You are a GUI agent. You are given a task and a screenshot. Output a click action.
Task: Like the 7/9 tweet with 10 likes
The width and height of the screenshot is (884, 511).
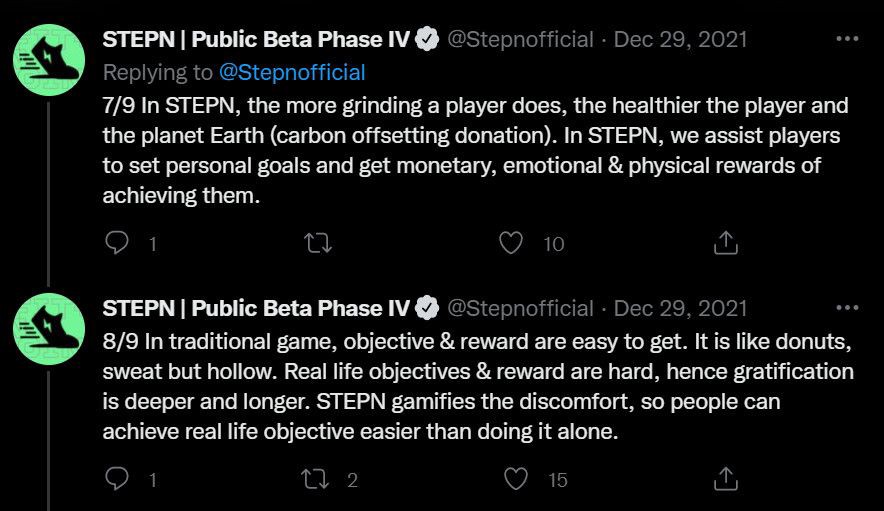click(512, 243)
